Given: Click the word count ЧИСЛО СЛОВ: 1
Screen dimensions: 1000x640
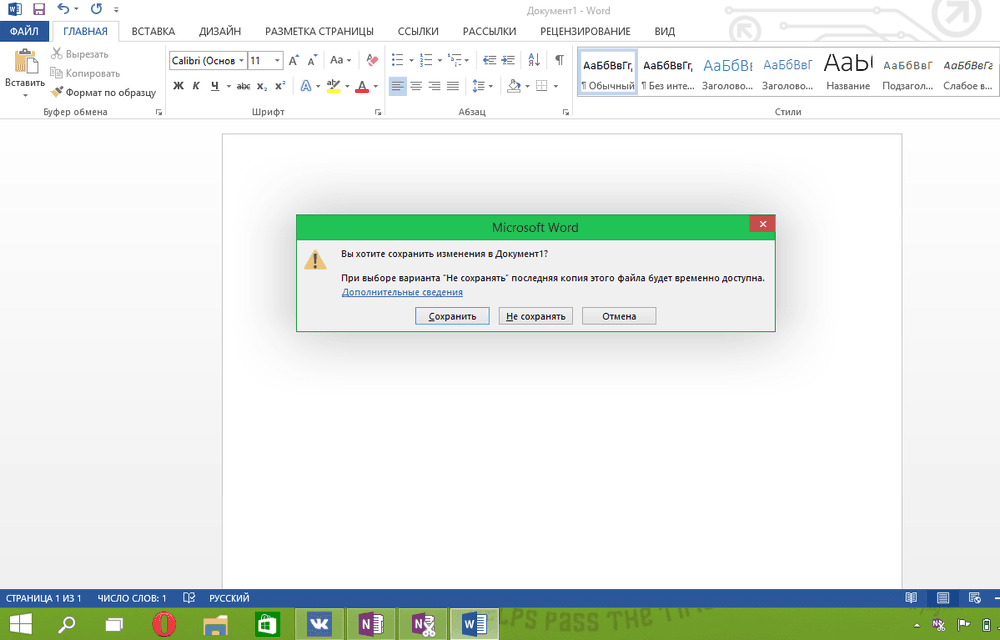Looking at the screenshot, I should (x=132, y=598).
